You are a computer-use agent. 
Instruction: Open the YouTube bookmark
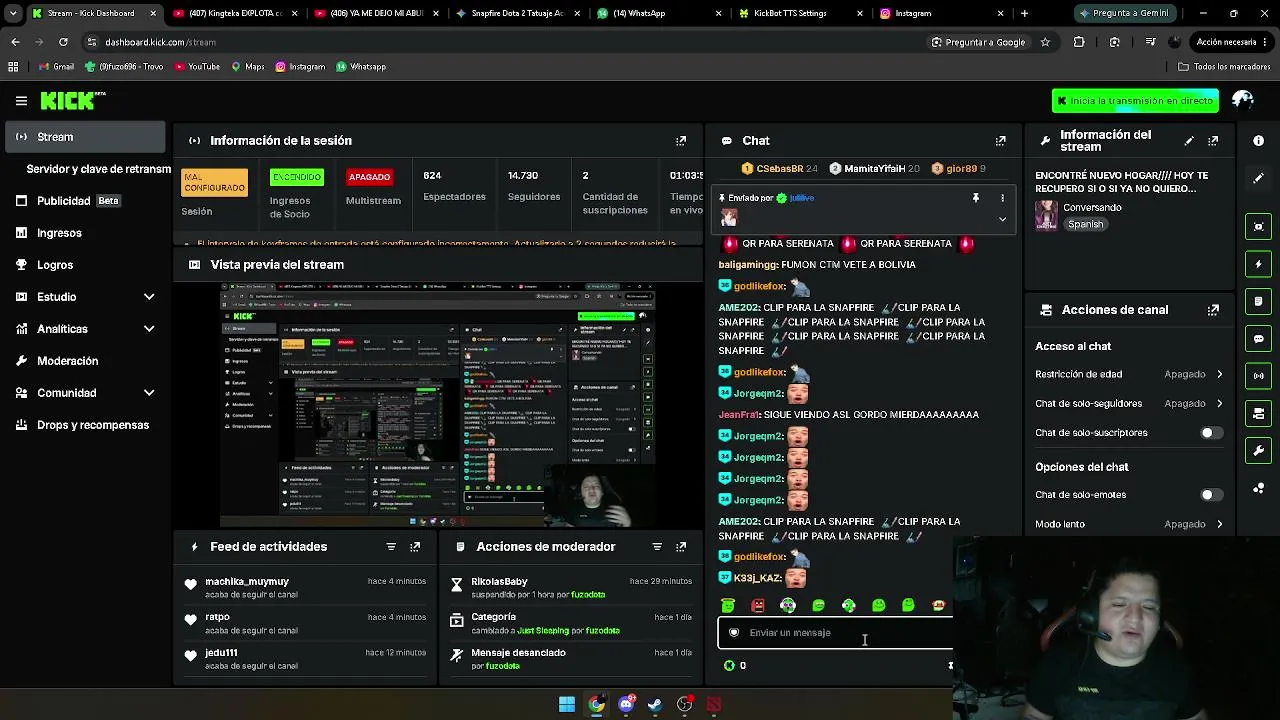[197, 67]
